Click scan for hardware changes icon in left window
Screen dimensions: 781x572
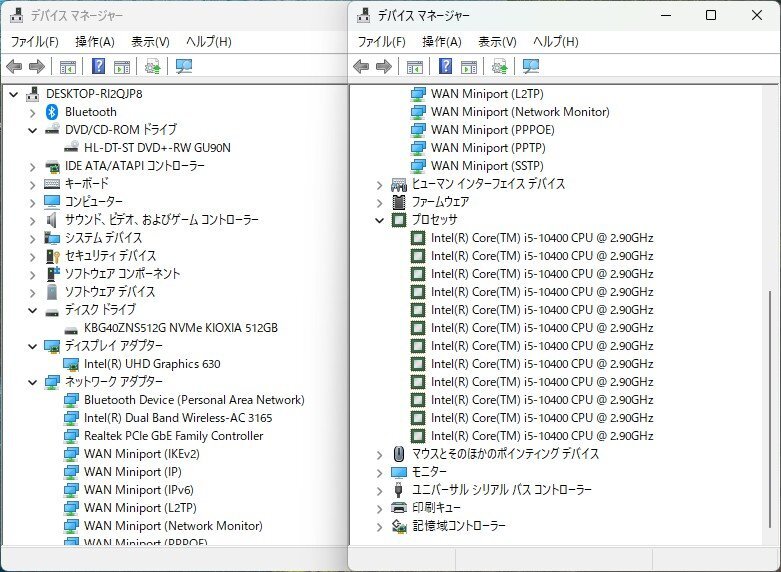tap(184, 66)
